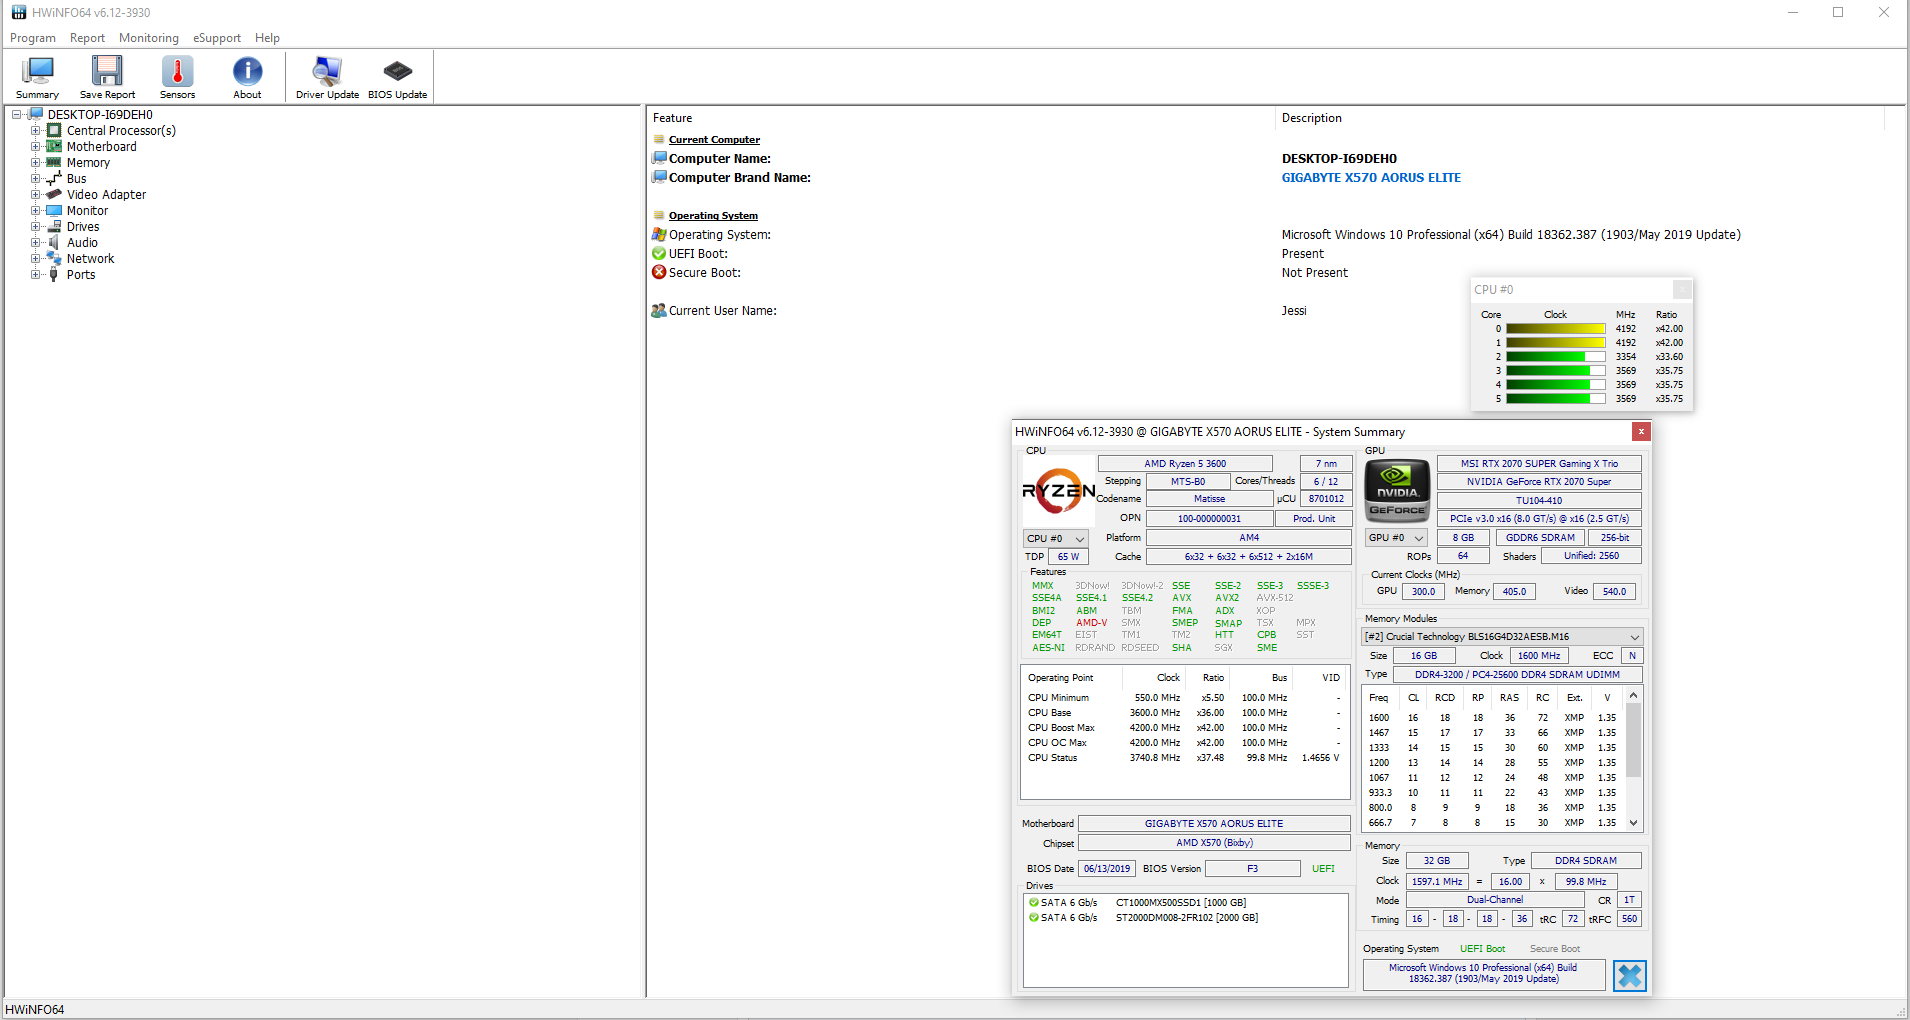The image size is (1910, 1020).
Task: Open the GPU #0 selector dropdown
Action: point(1396,538)
